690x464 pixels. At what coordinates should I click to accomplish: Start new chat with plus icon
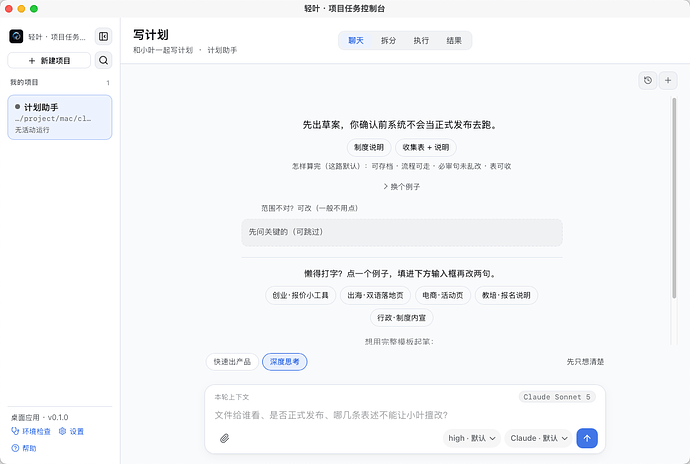coord(668,80)
